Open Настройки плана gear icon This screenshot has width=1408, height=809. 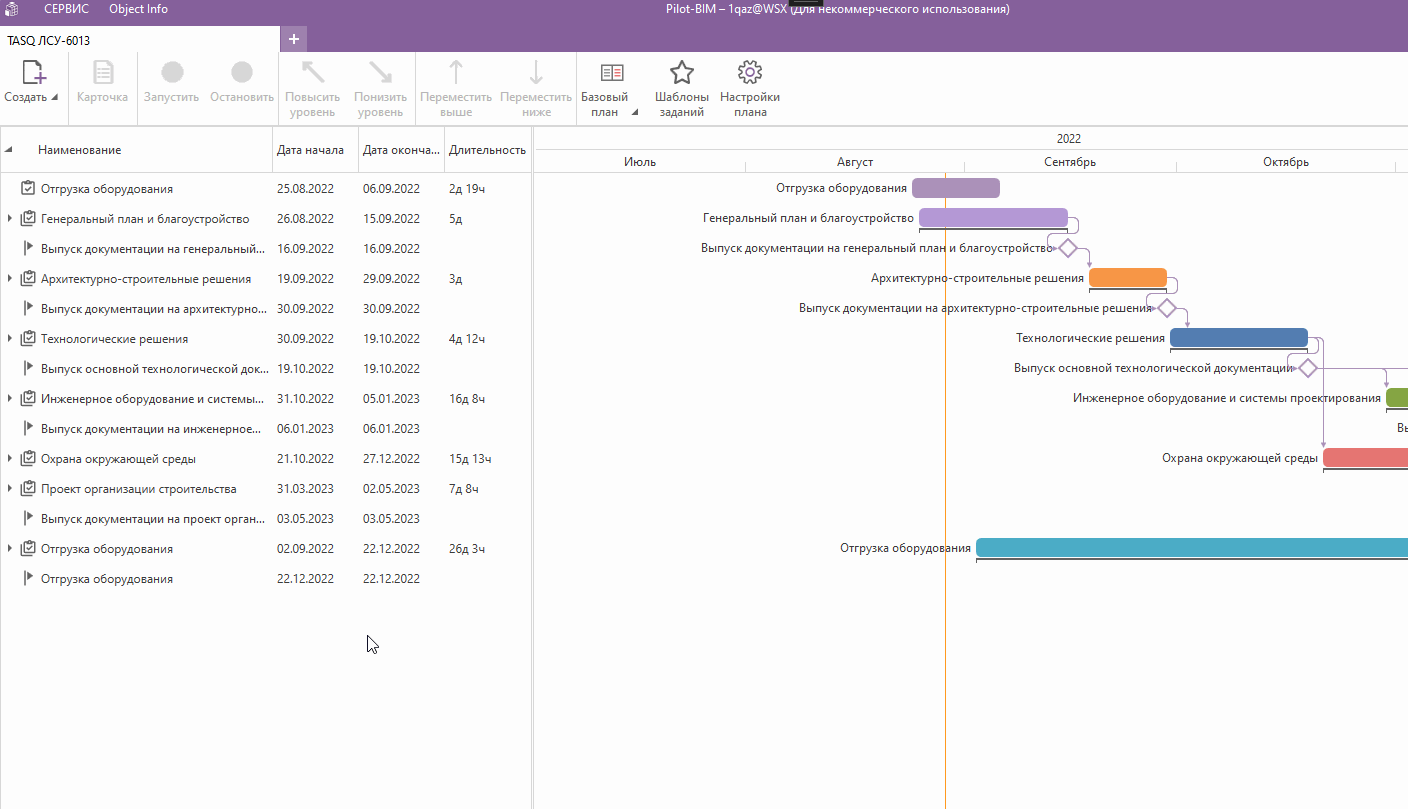[x=749, y=73]
